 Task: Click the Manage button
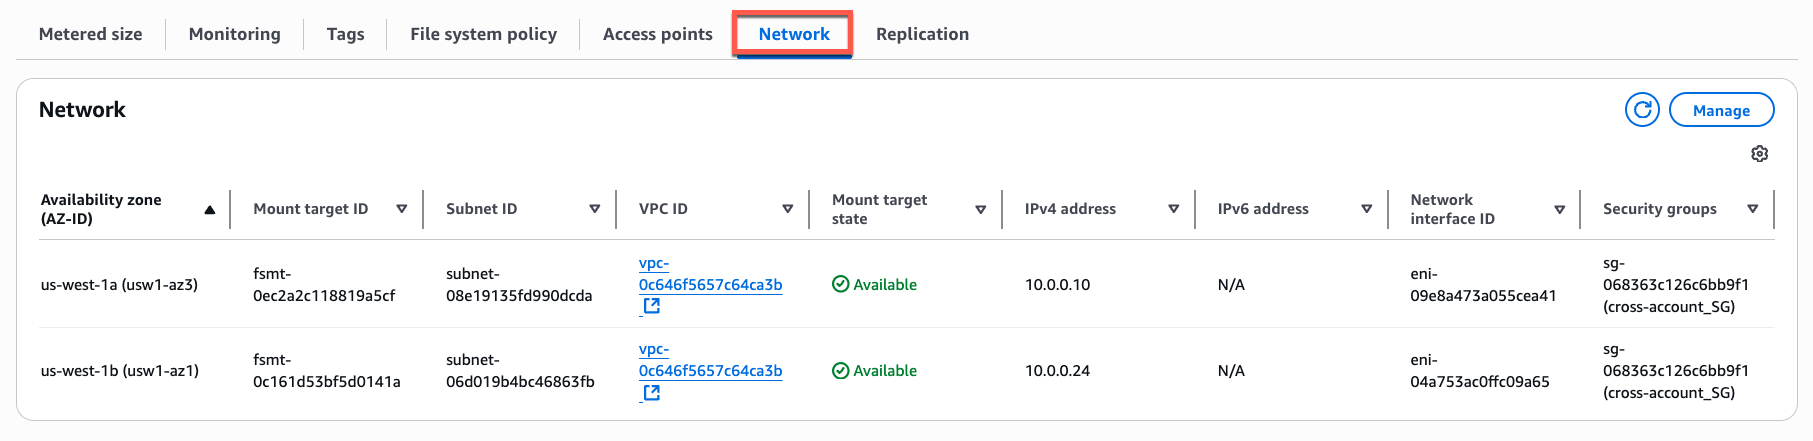tap(1721, 110)
